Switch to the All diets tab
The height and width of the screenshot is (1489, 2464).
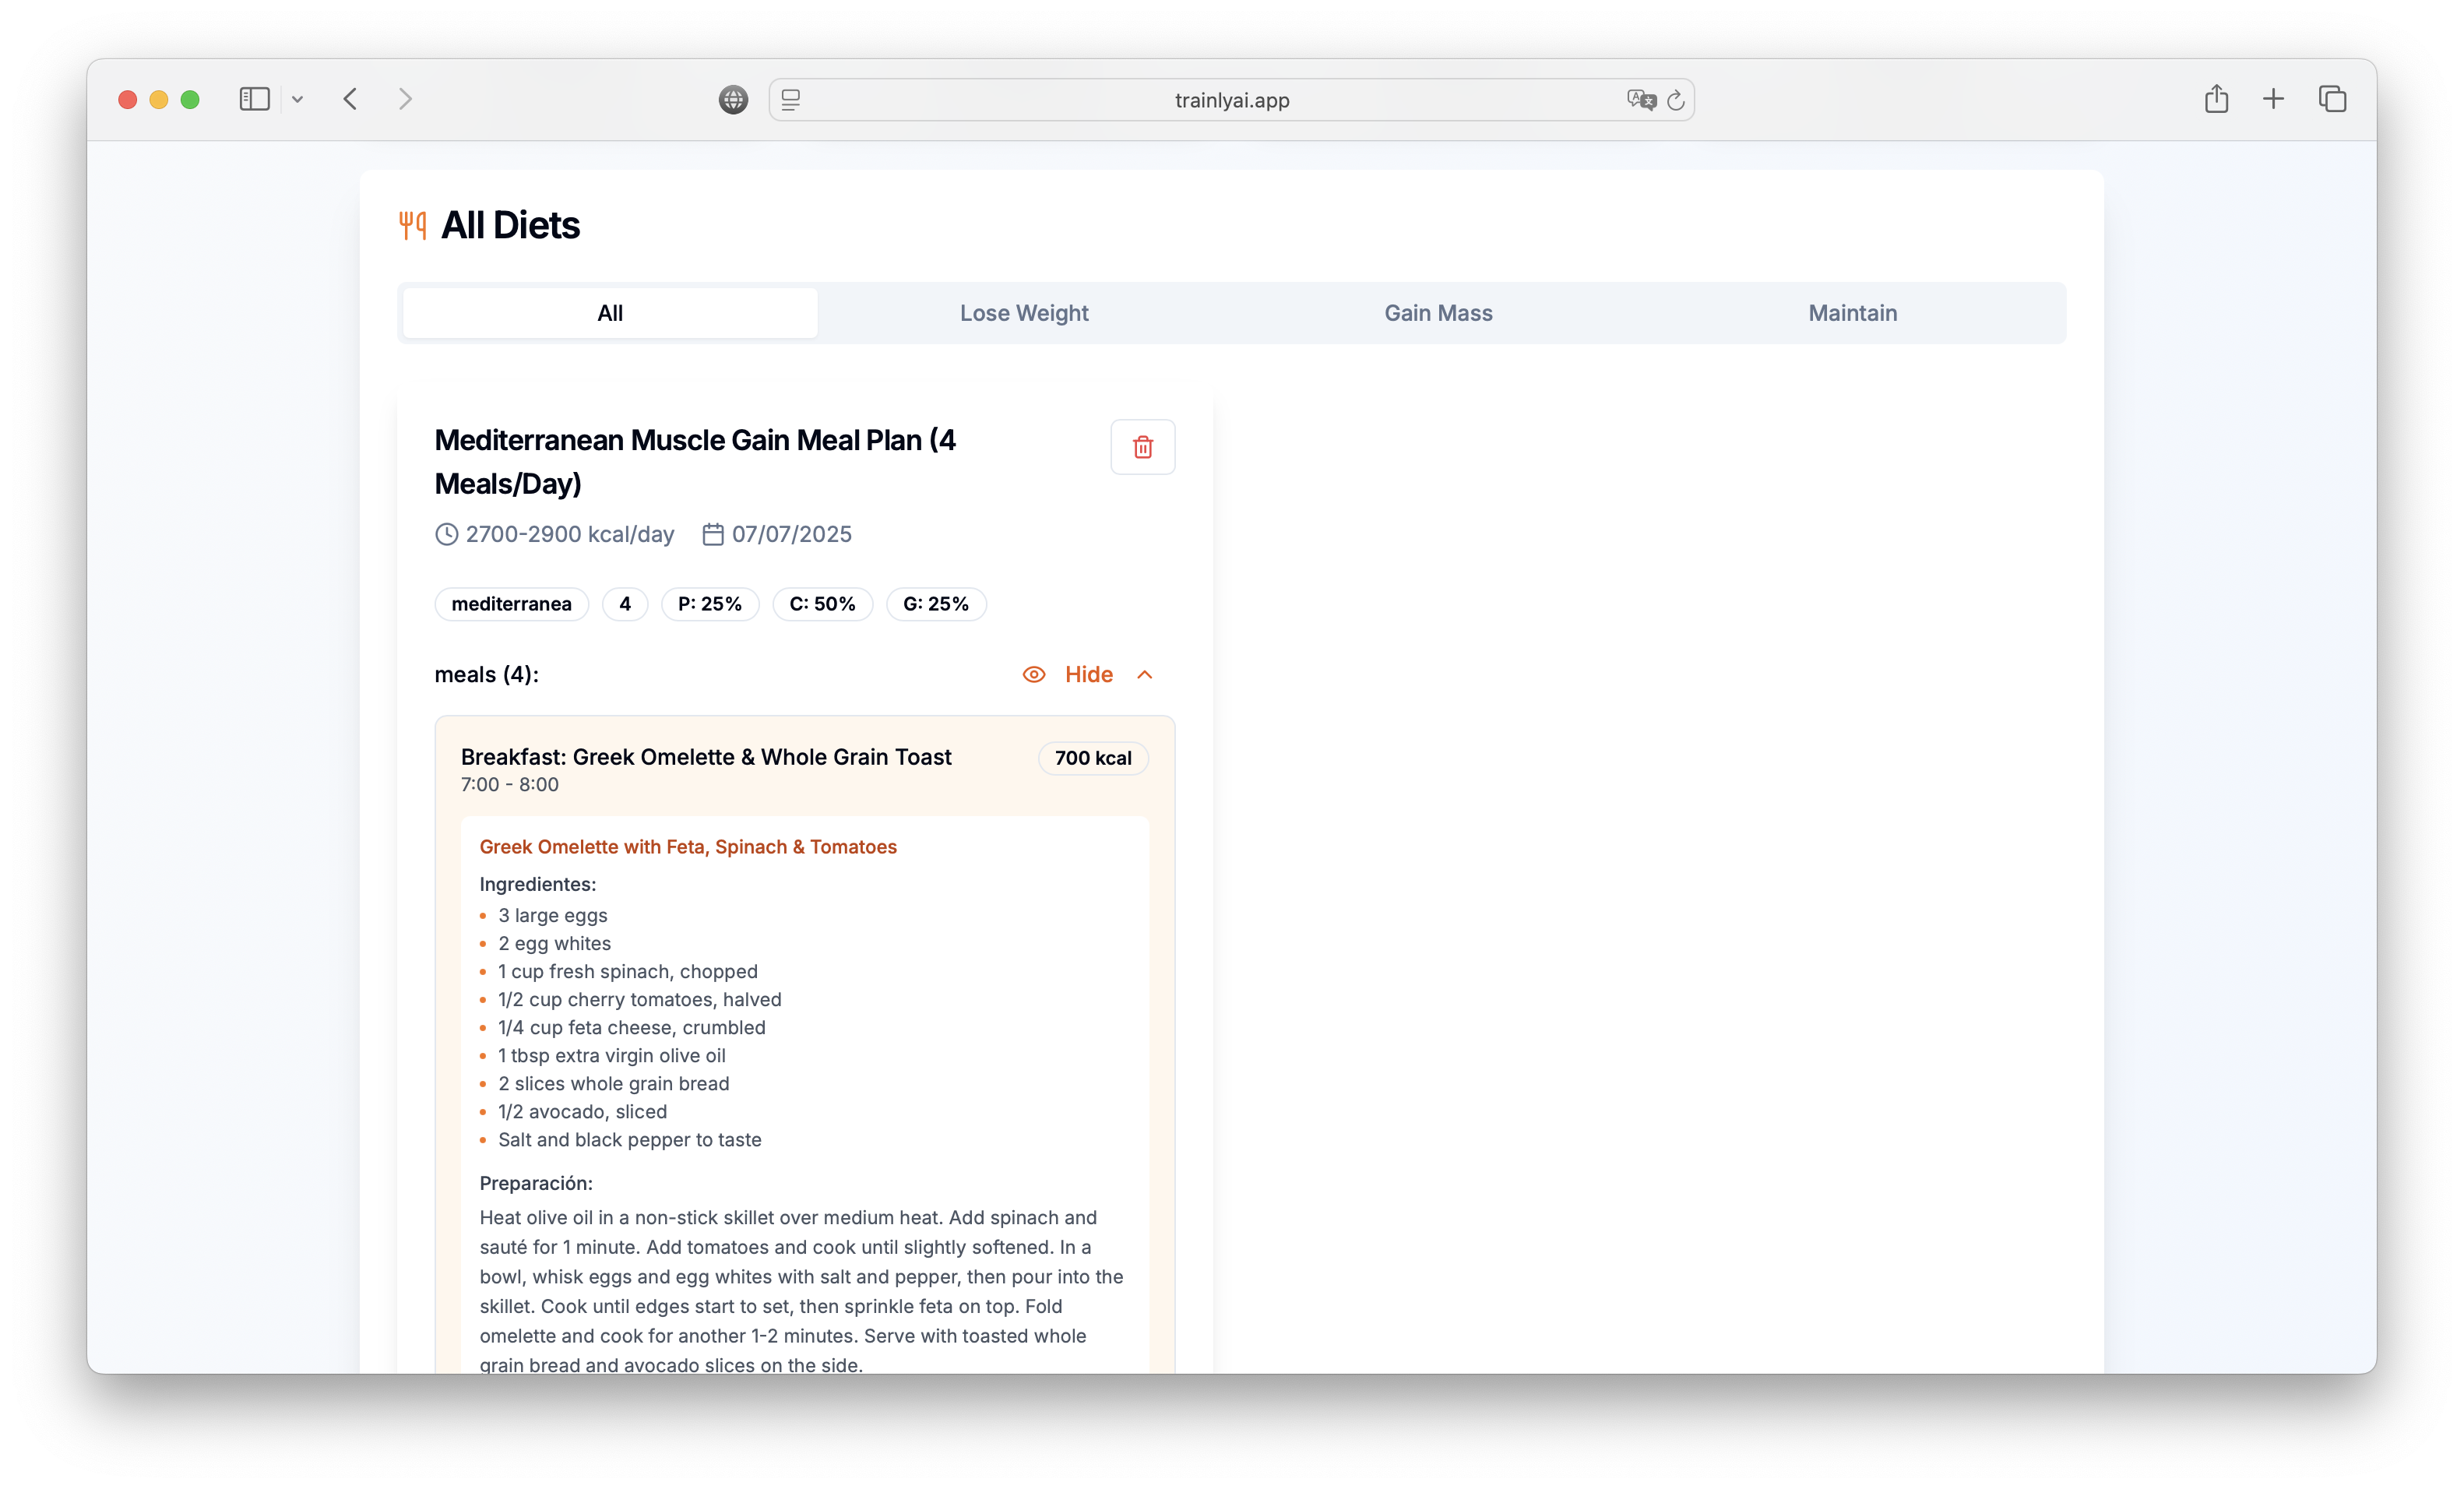[610, 313]
